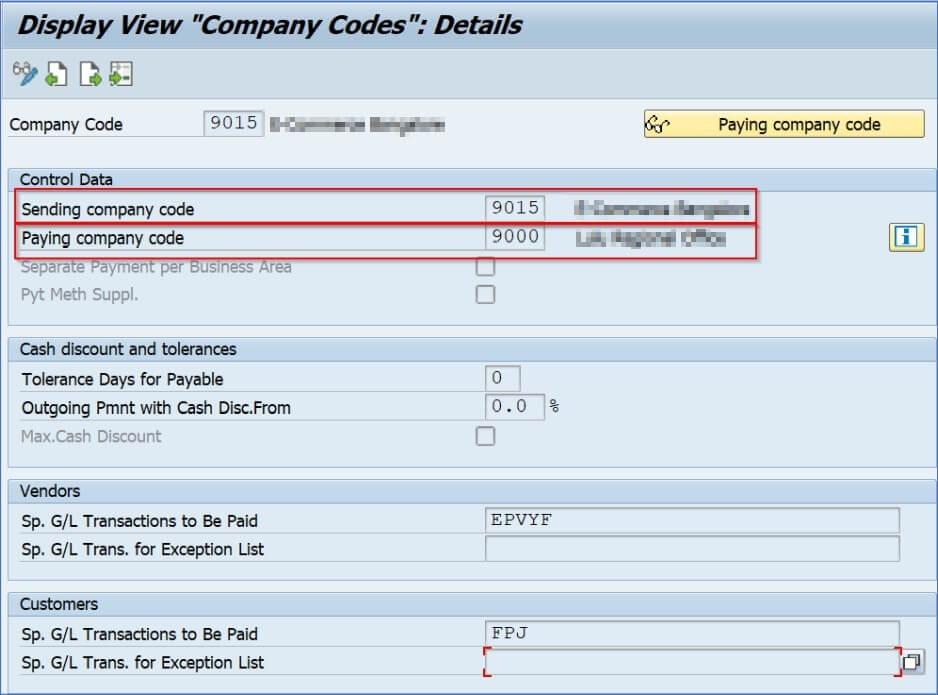Open the Paying company code button
The height and width of the screenshot is (695, 938).
tap(784, 124)
